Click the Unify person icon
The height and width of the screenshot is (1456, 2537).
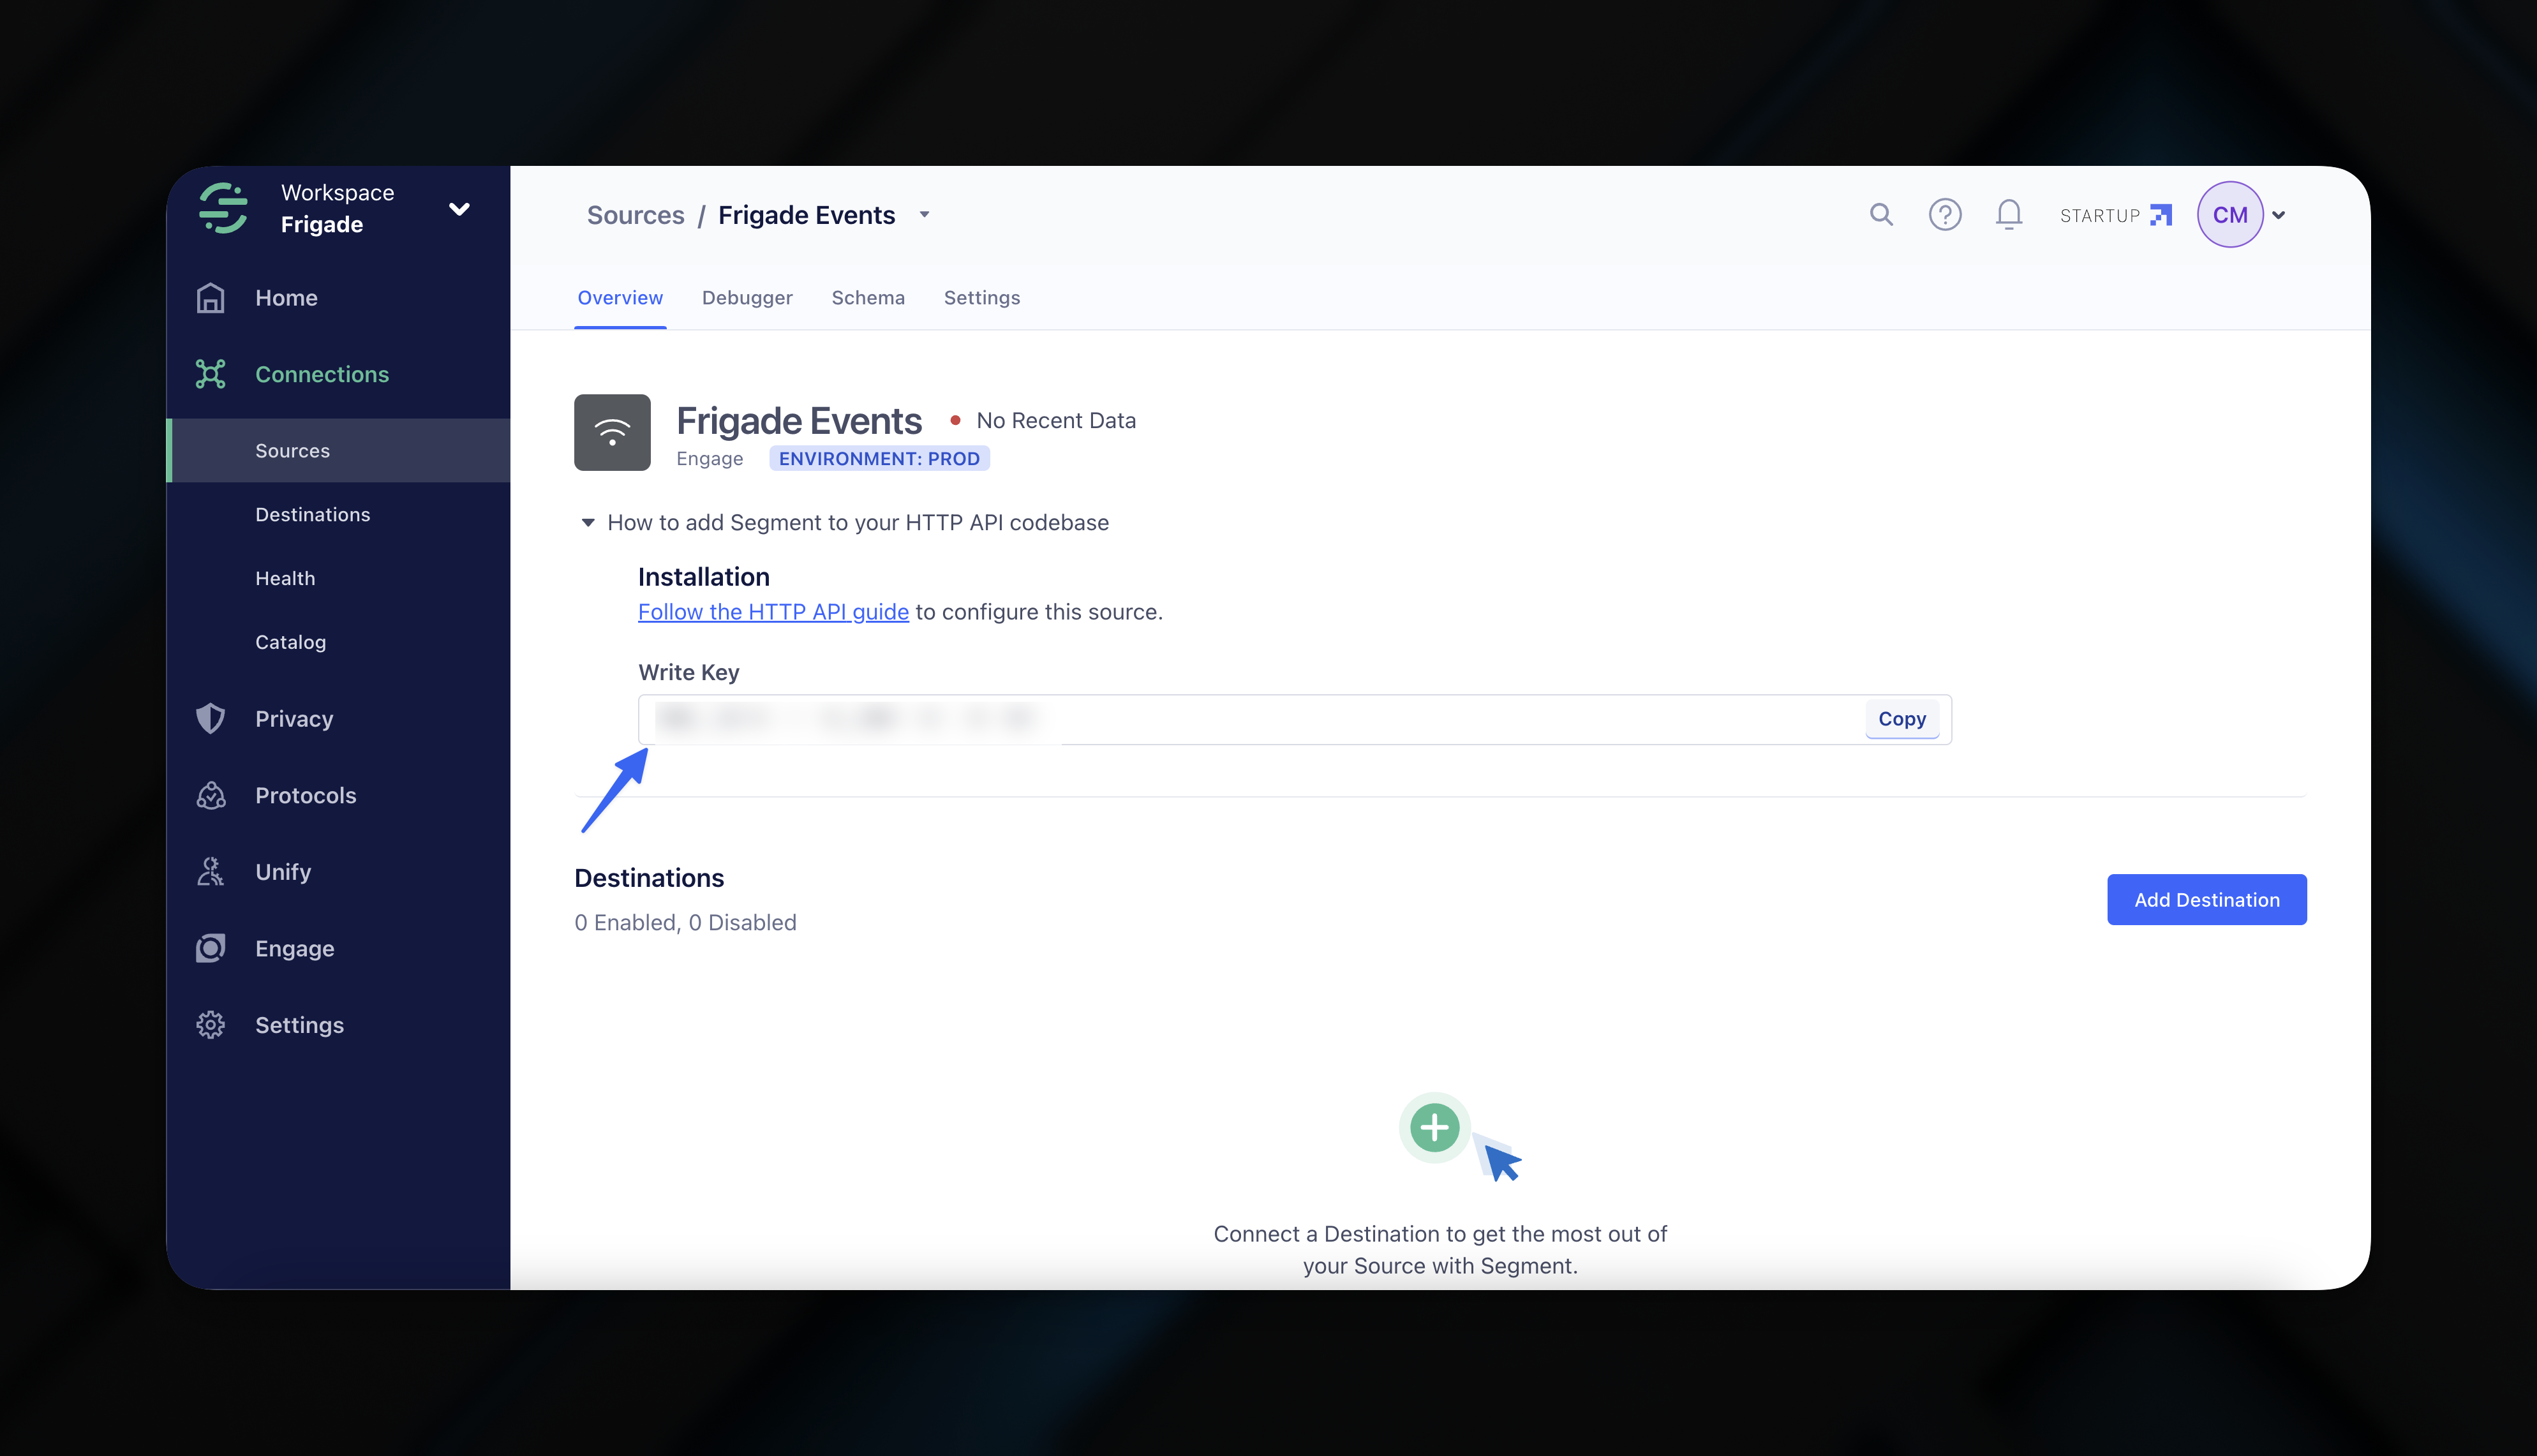211,872
